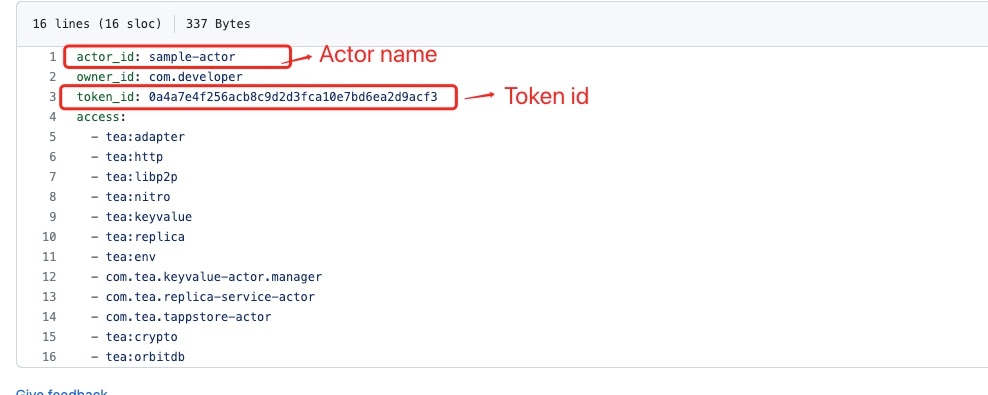Click the actor_id: sample-actor line
This screenshot has width=988, height=395.
(x=156, y=57)
